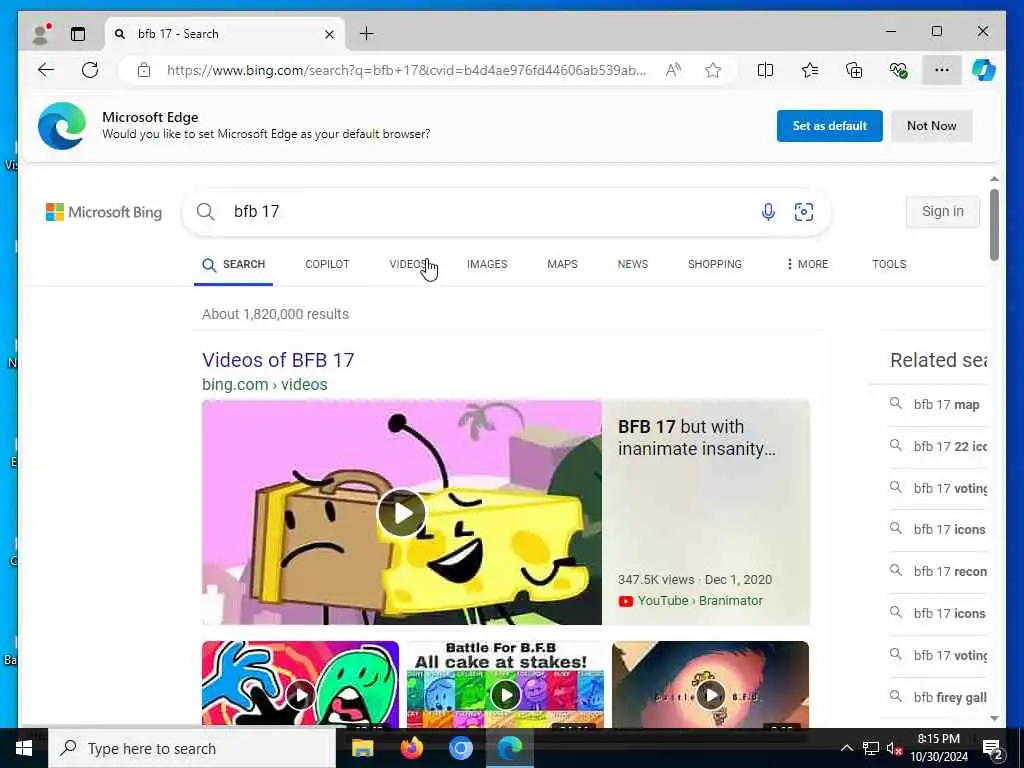This screenshot has height=768, width=1024.
Task: Open Read aloud icon in address bar
Action: point(673,70)
